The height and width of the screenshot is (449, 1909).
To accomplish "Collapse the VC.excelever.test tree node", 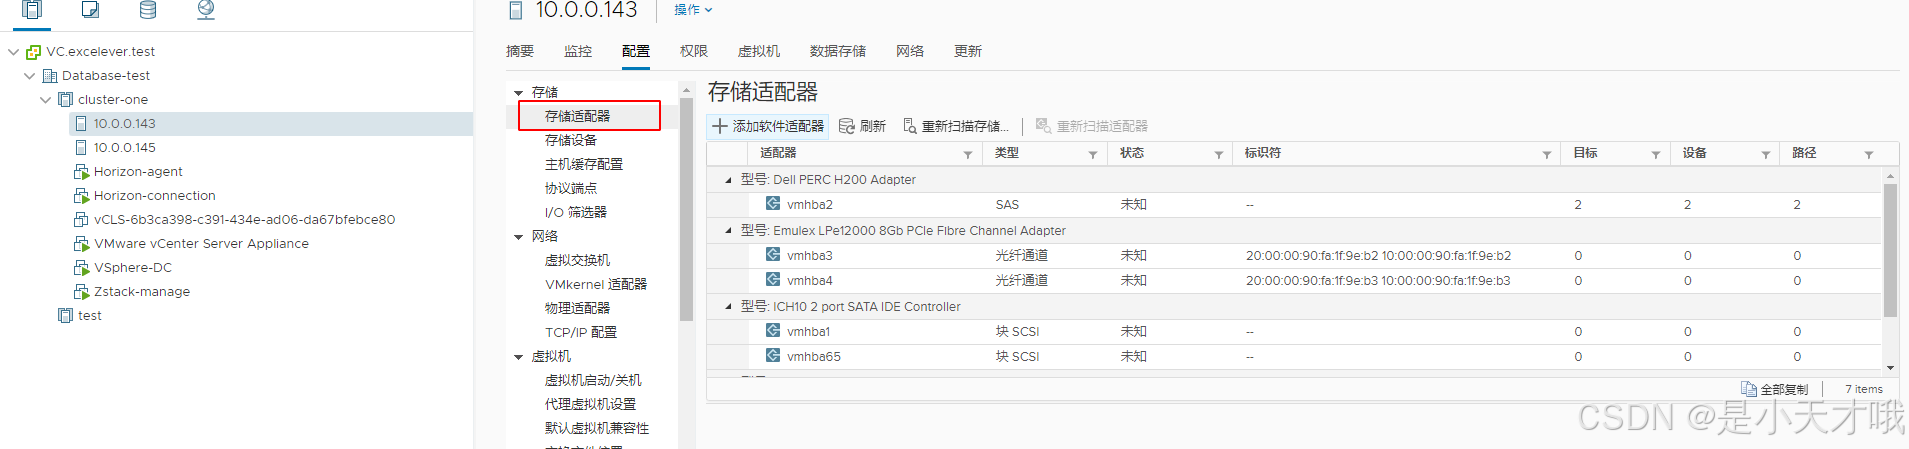I will (14, 52).
